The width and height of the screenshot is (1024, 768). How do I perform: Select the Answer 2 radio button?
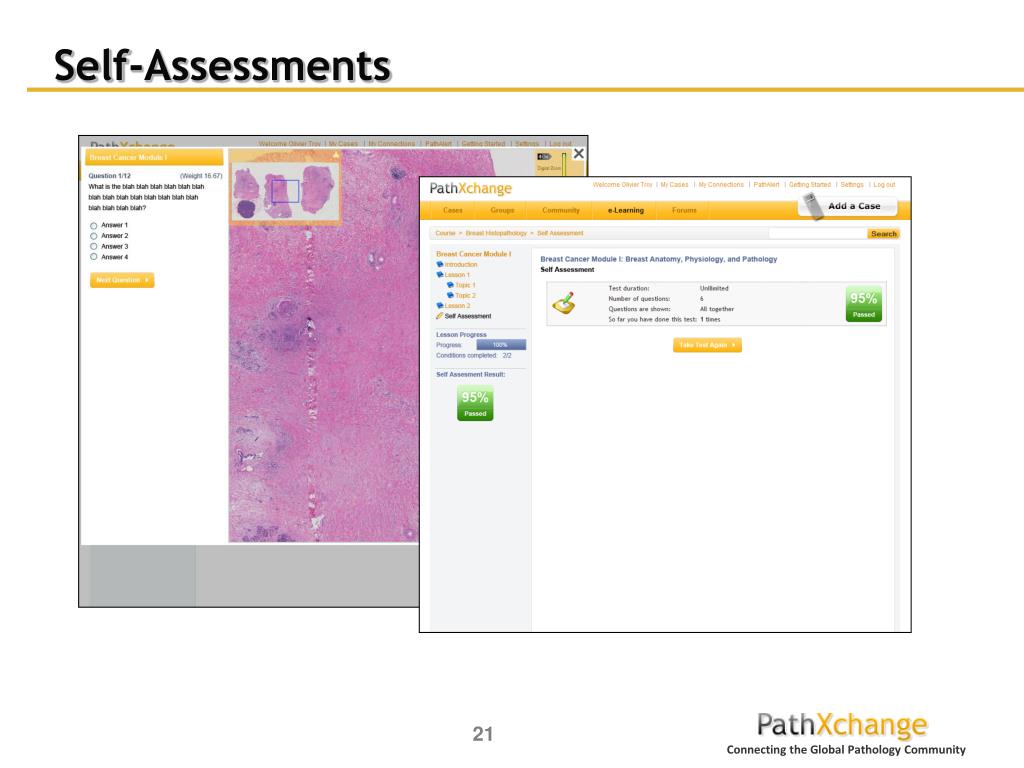[x=93, y=236]
